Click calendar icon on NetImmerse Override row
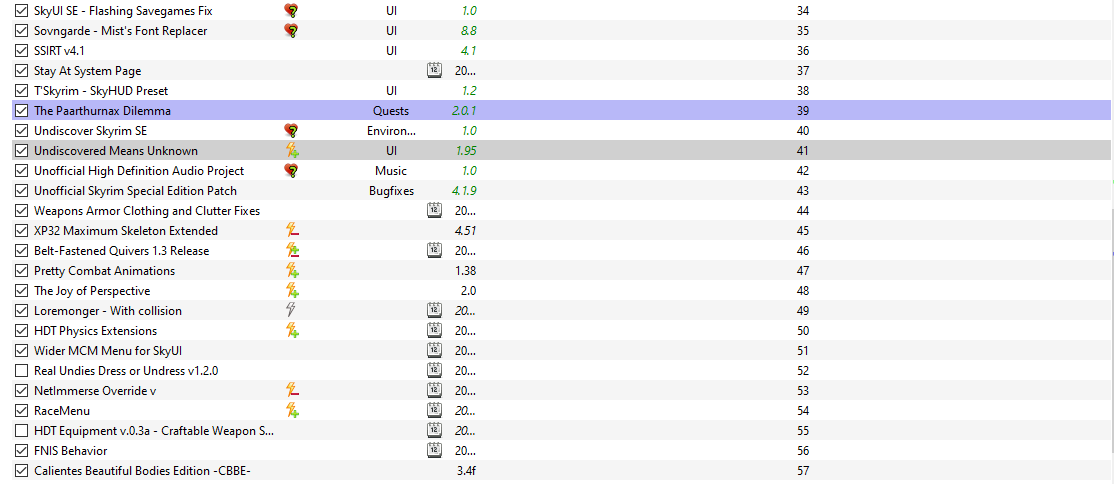The height and width of the screenshot is (484, 1114). tap(435, 390)
